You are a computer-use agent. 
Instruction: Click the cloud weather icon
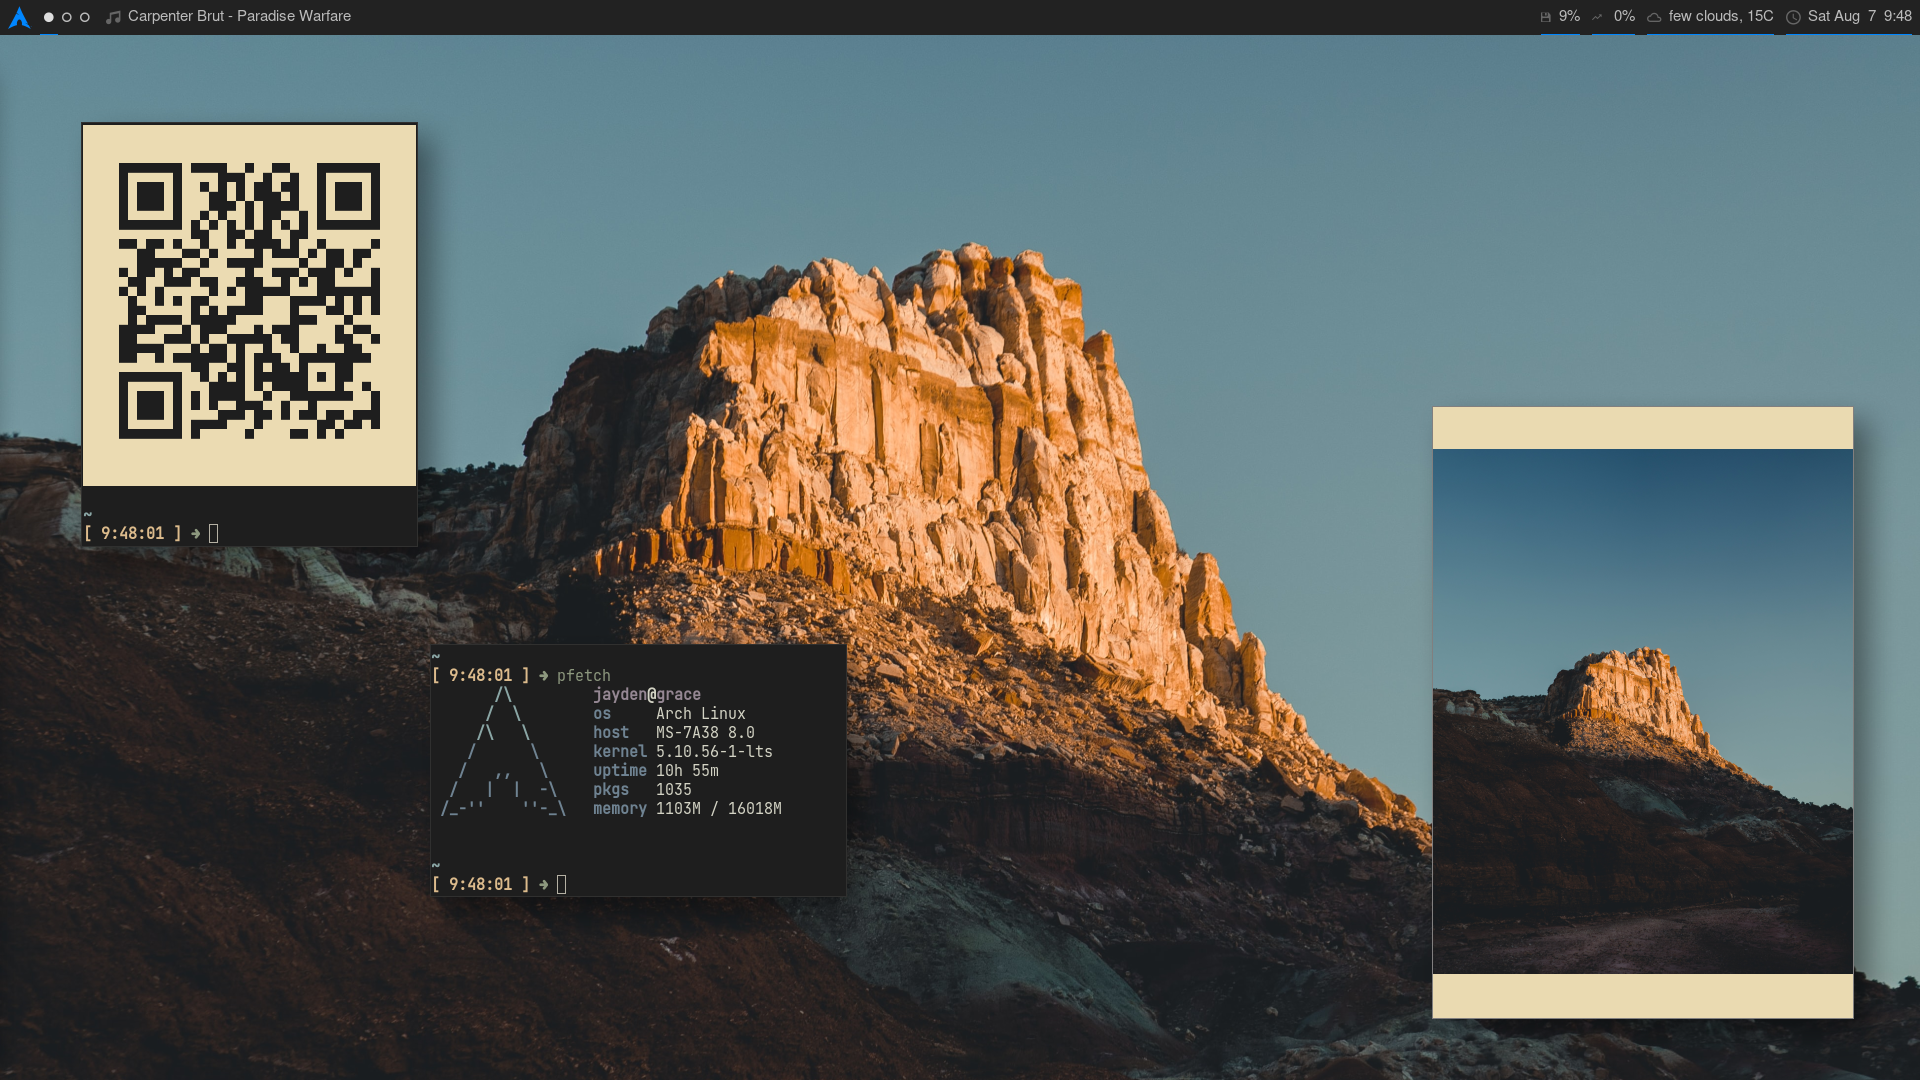coord(1654,17)
